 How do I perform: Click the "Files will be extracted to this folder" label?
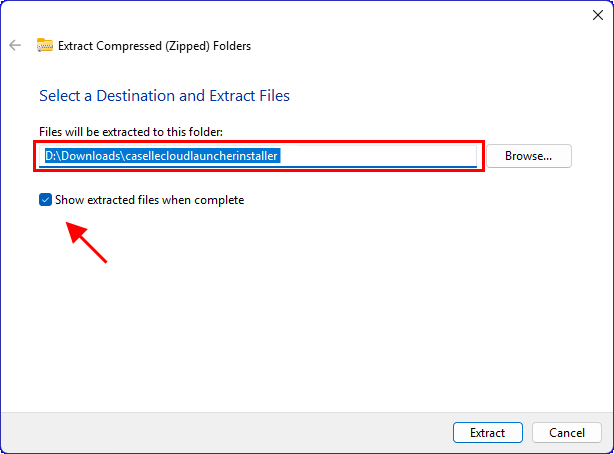click(130, 132)
